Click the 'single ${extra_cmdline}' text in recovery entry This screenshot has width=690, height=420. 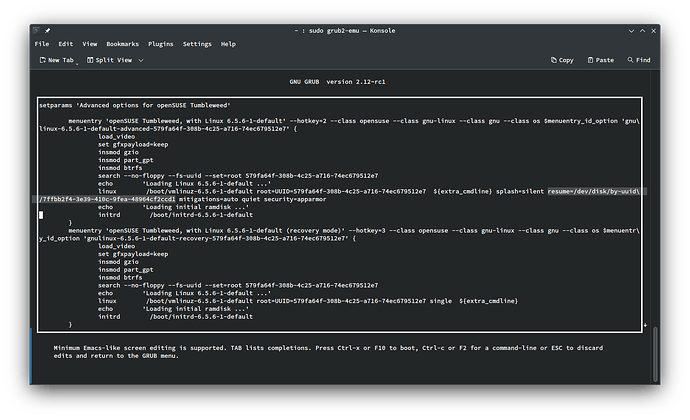pyautogui.click(x=473, y=301)
